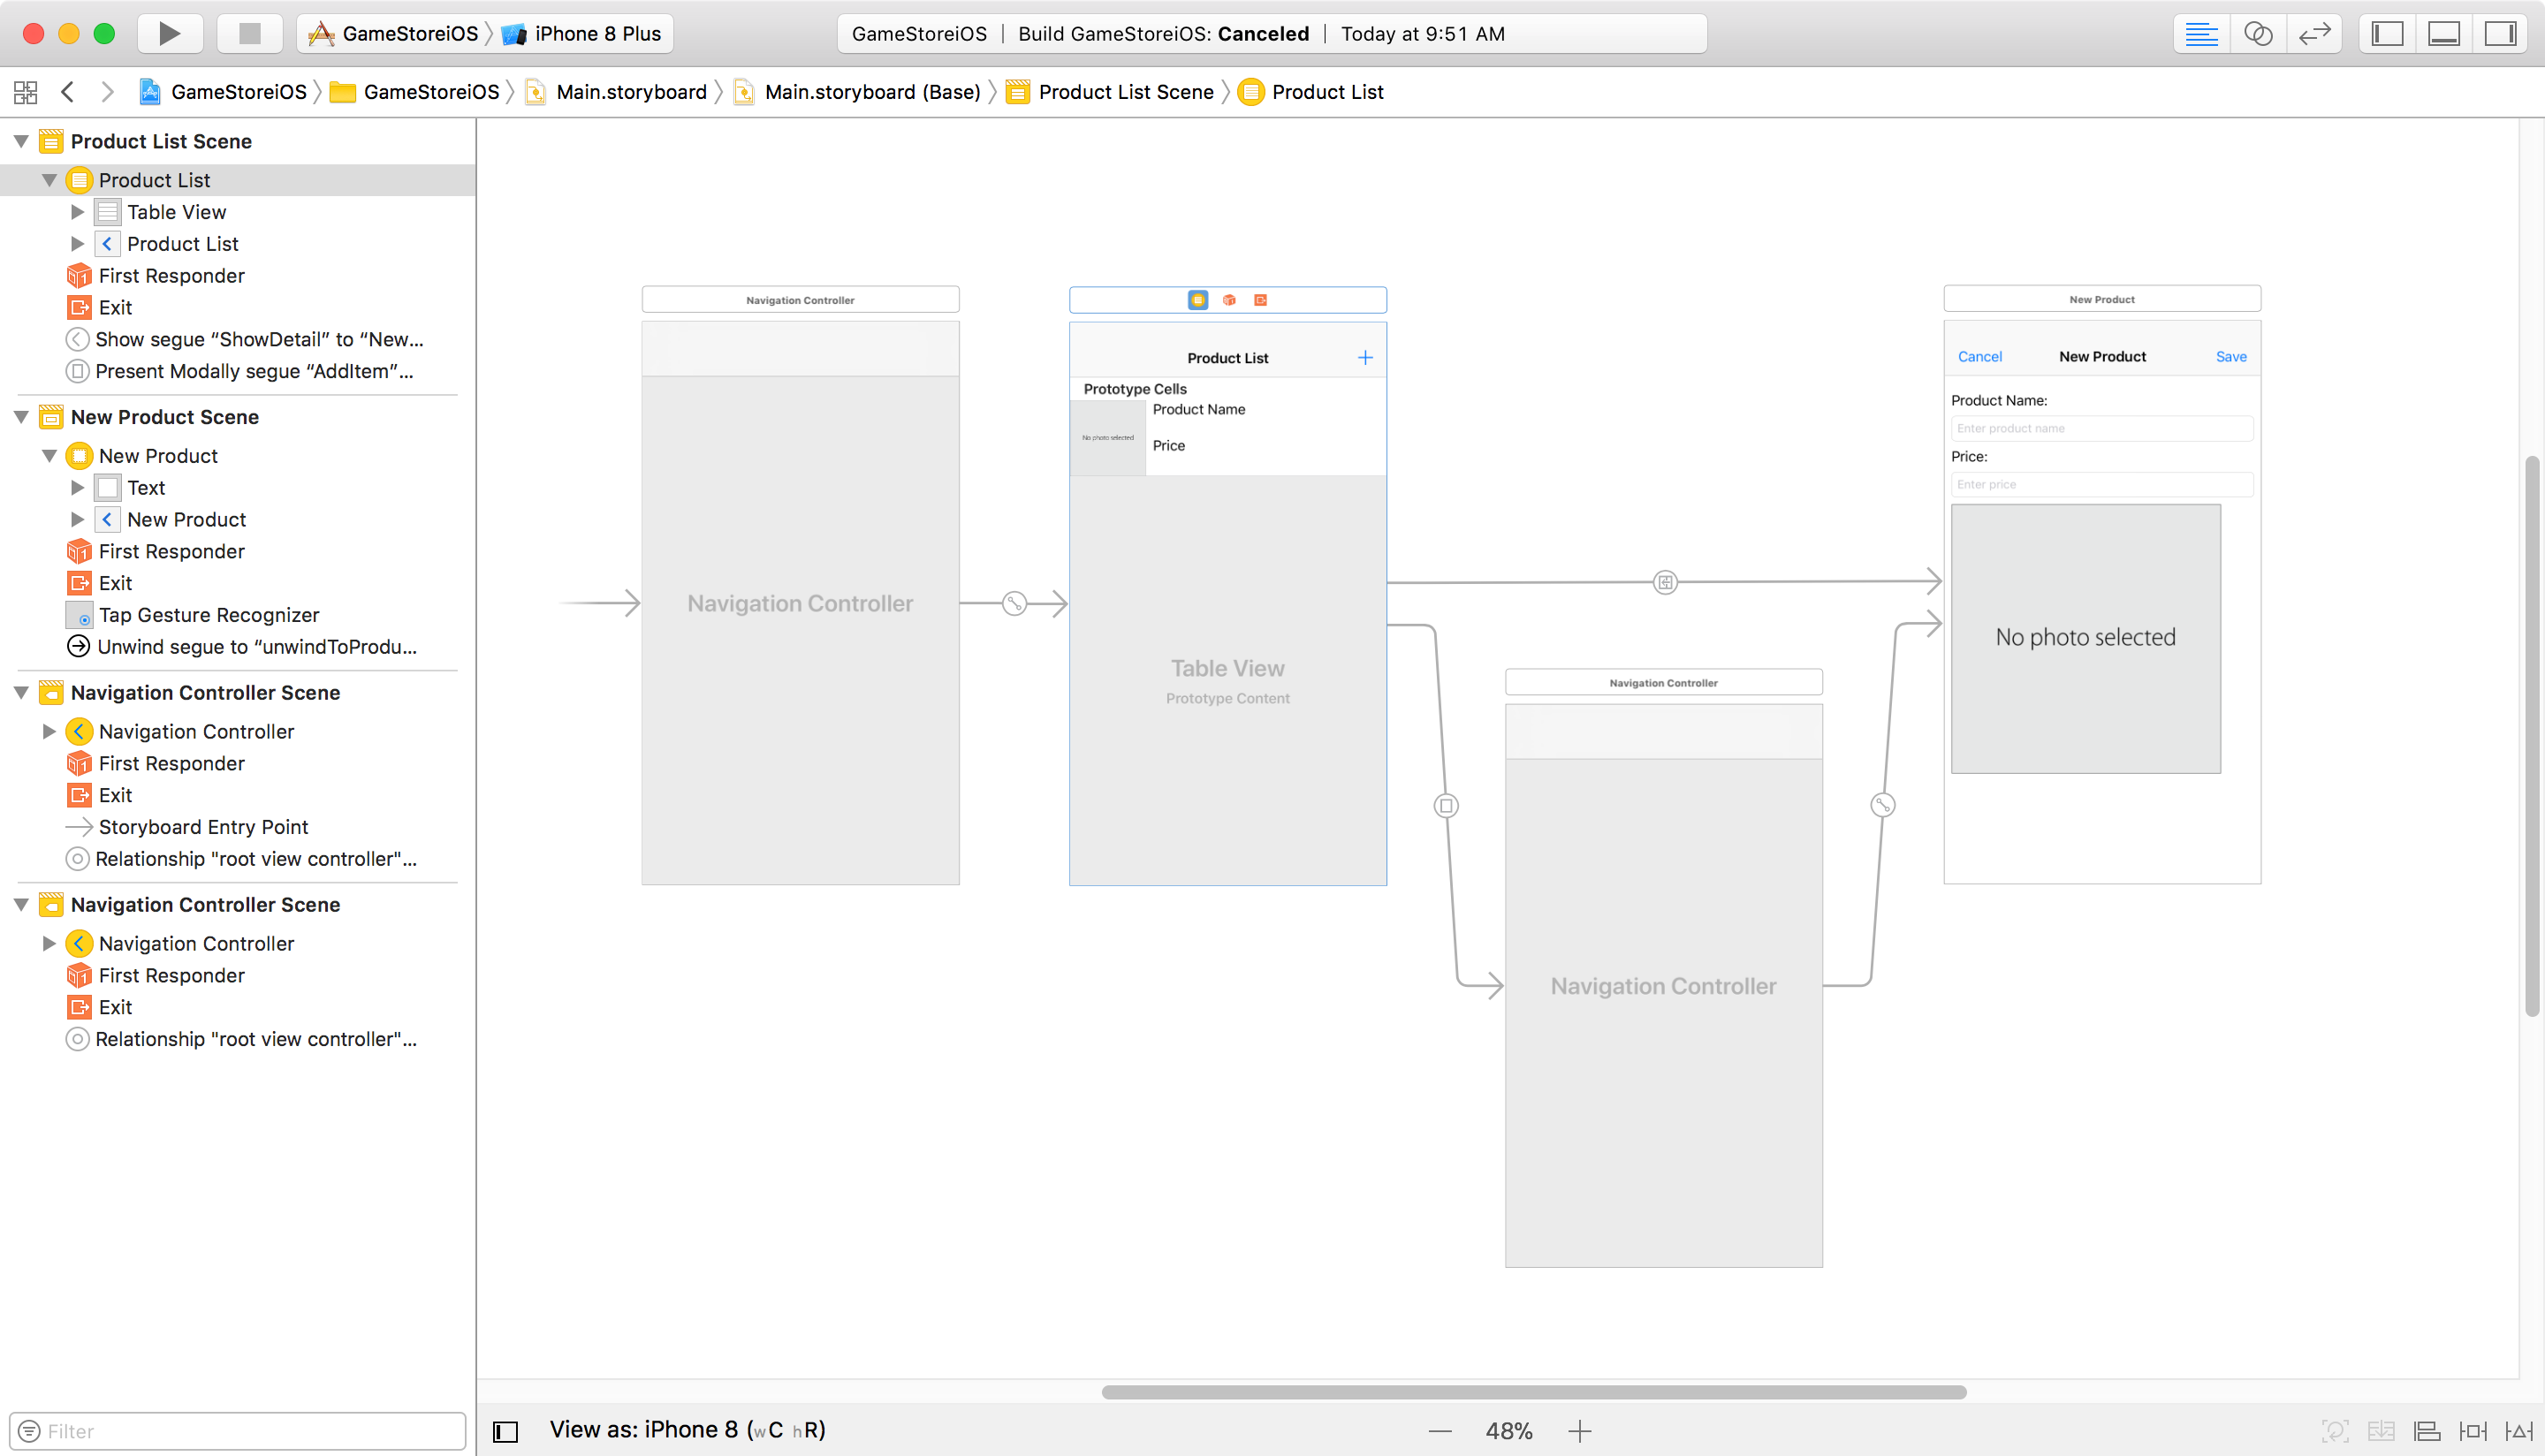Zoom out the storyboard canvas
The width and height of the screenshot is (2545, 1456).
pyautogui.click(x=1440, y=1431)
